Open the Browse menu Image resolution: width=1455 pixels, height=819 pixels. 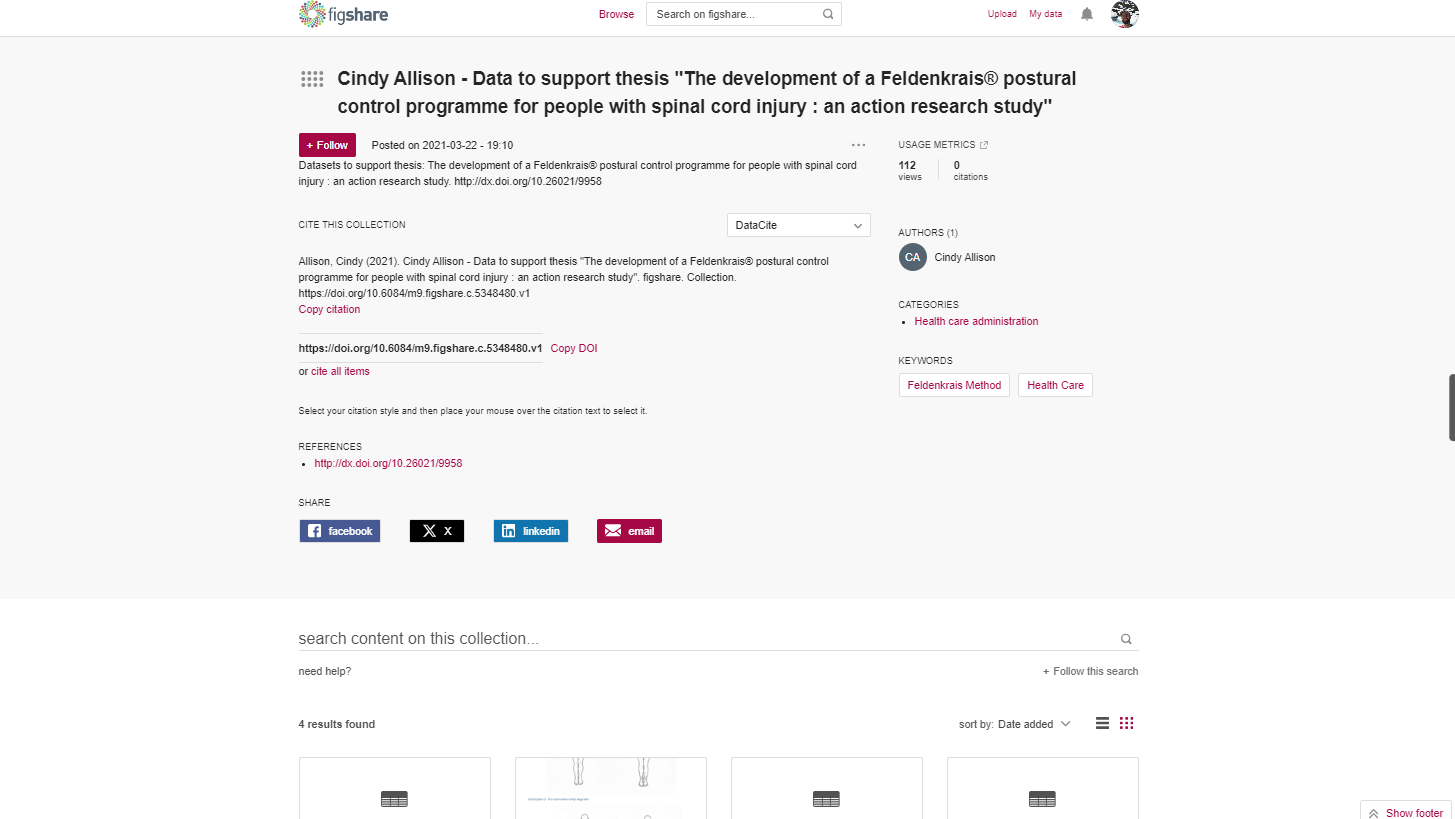coord(616,14)
